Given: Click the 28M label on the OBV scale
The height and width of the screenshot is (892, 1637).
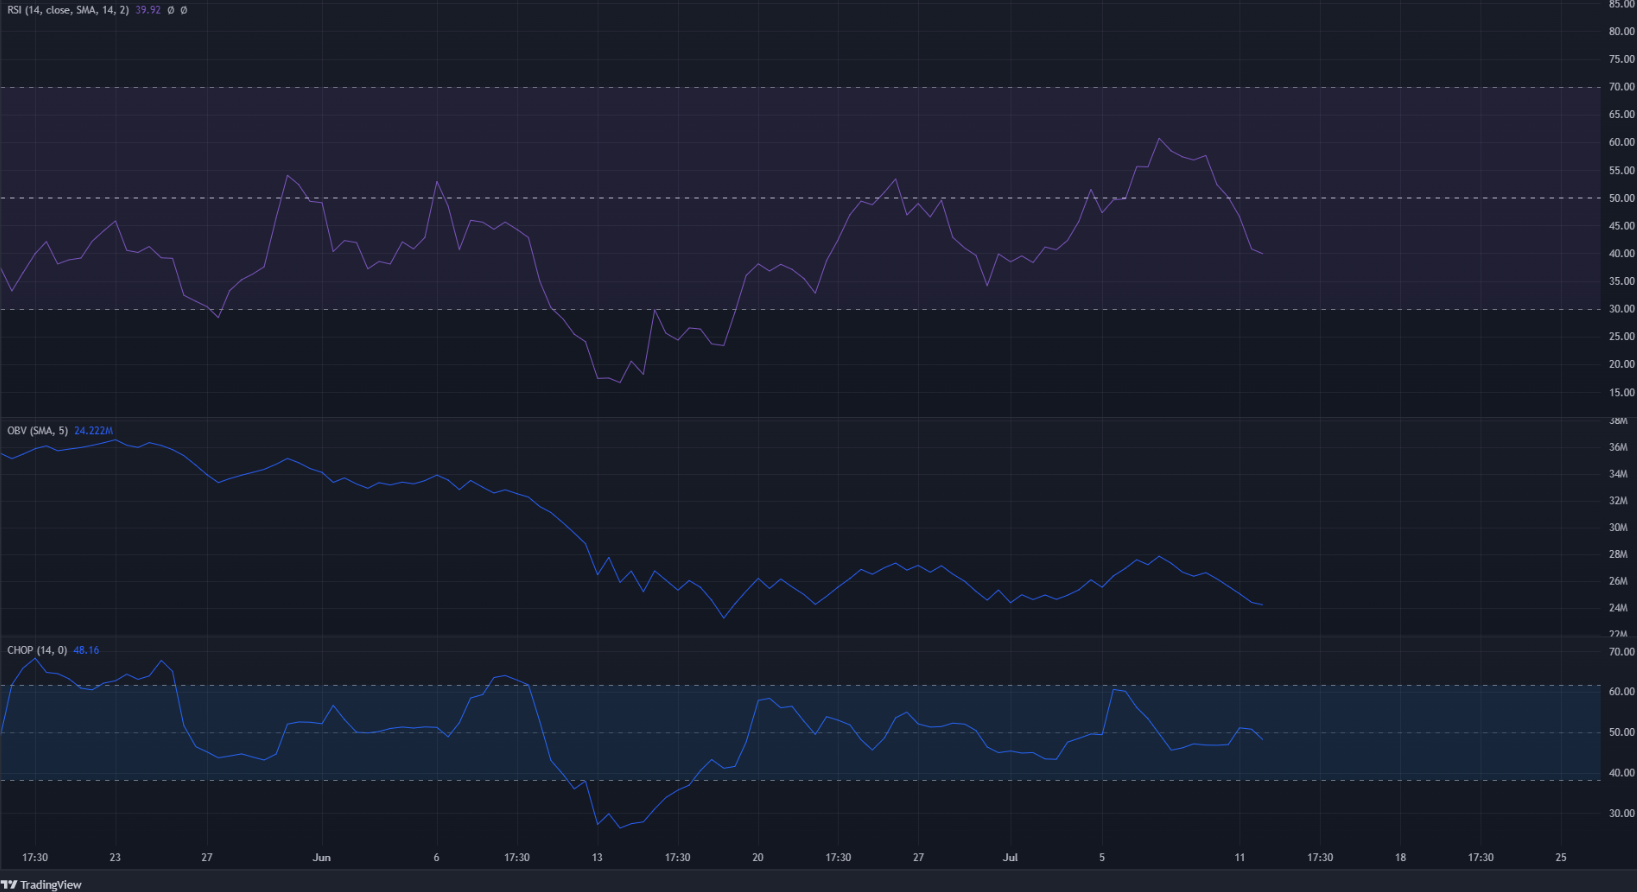Looking at the screenshot, I should pyautogui.click(x=1618, y=554).
